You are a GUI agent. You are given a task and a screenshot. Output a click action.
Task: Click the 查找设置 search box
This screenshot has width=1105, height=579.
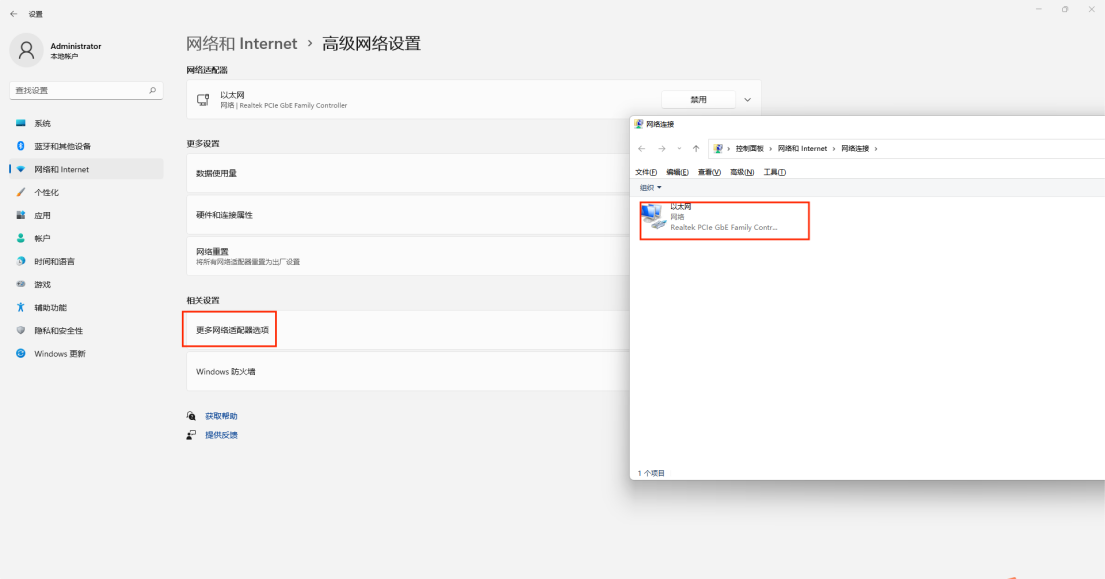80,90
